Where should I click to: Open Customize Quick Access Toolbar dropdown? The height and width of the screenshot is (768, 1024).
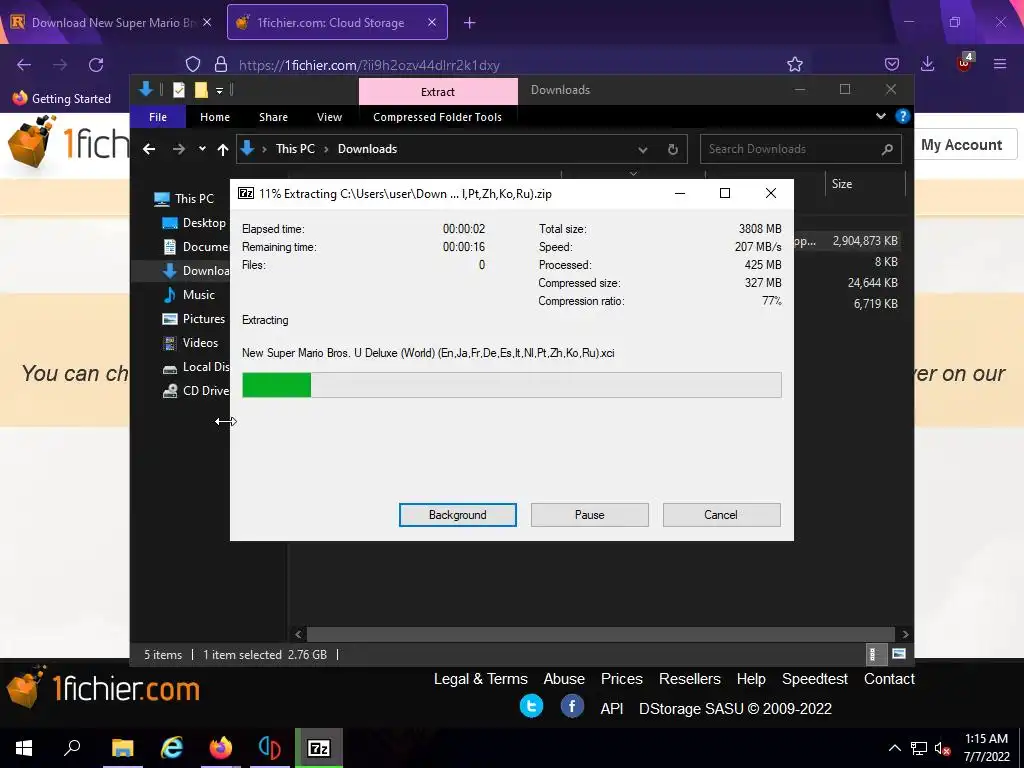pyautogui.click(x=219, y=91)
